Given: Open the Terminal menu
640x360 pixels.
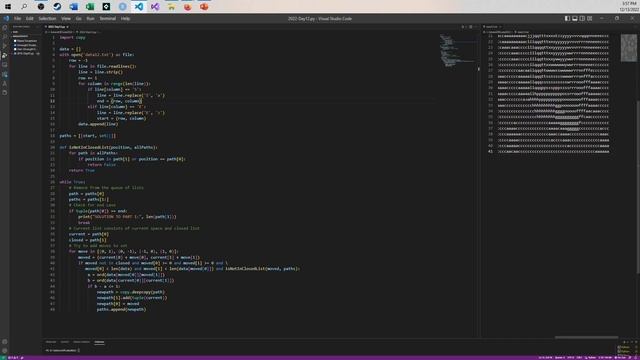Looking at the screenshot, I should click(x=108, y=18).
